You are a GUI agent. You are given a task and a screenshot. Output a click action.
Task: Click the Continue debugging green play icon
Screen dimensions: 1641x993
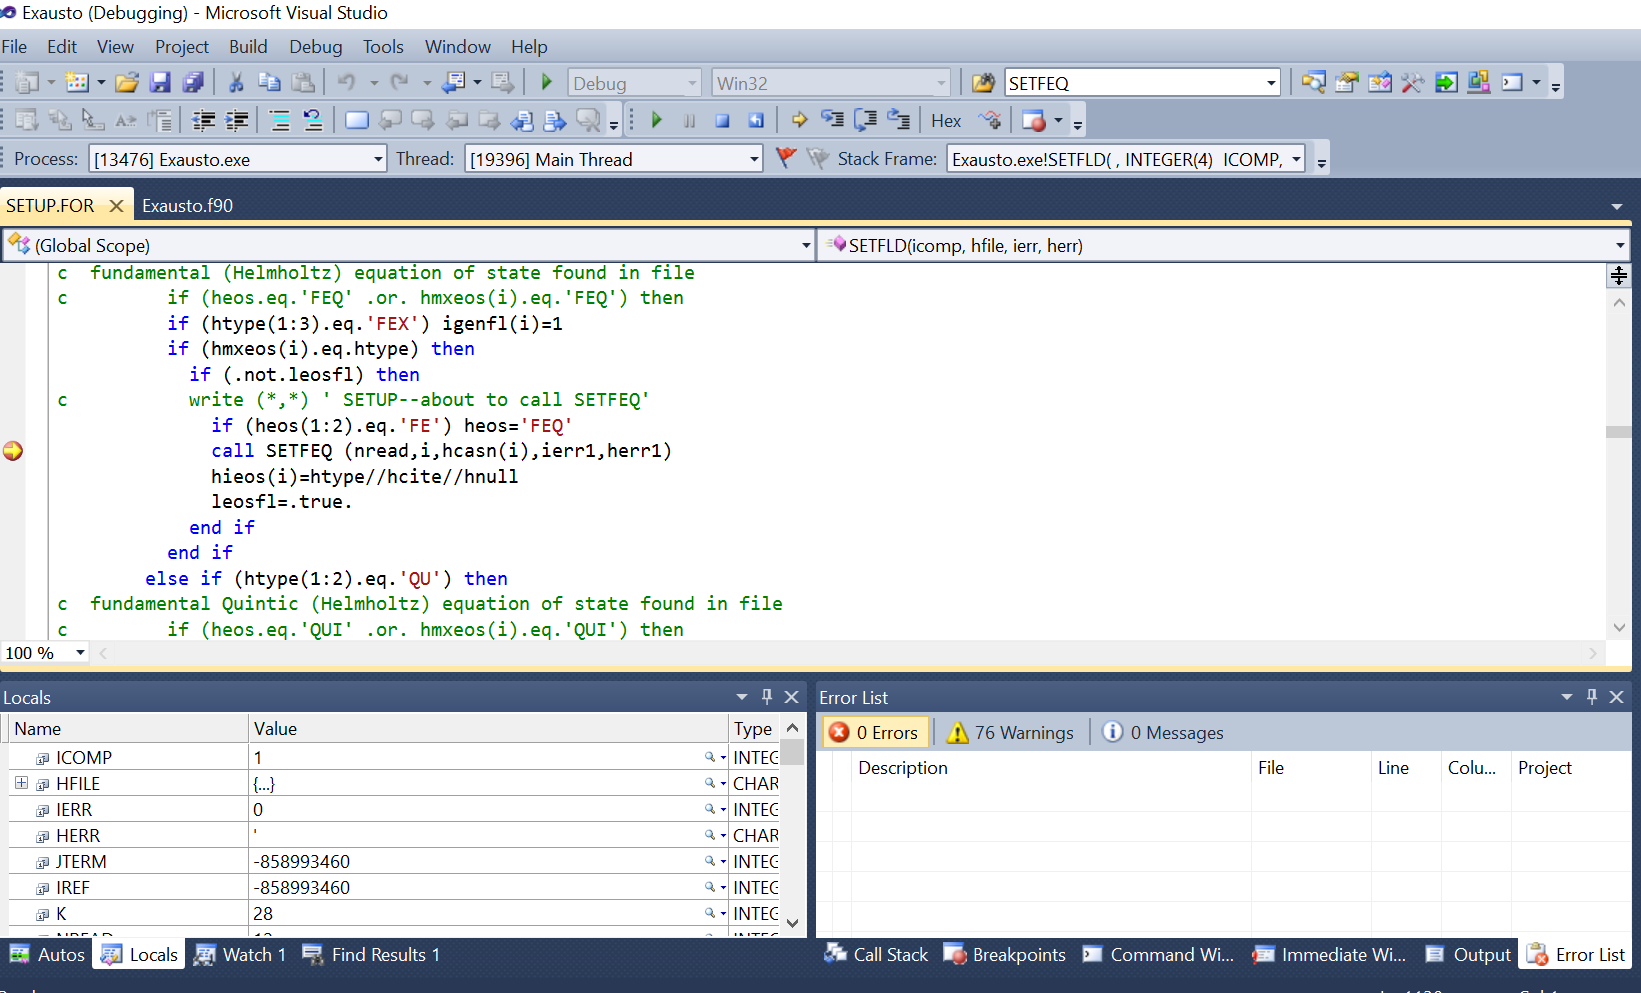[656, 119]
